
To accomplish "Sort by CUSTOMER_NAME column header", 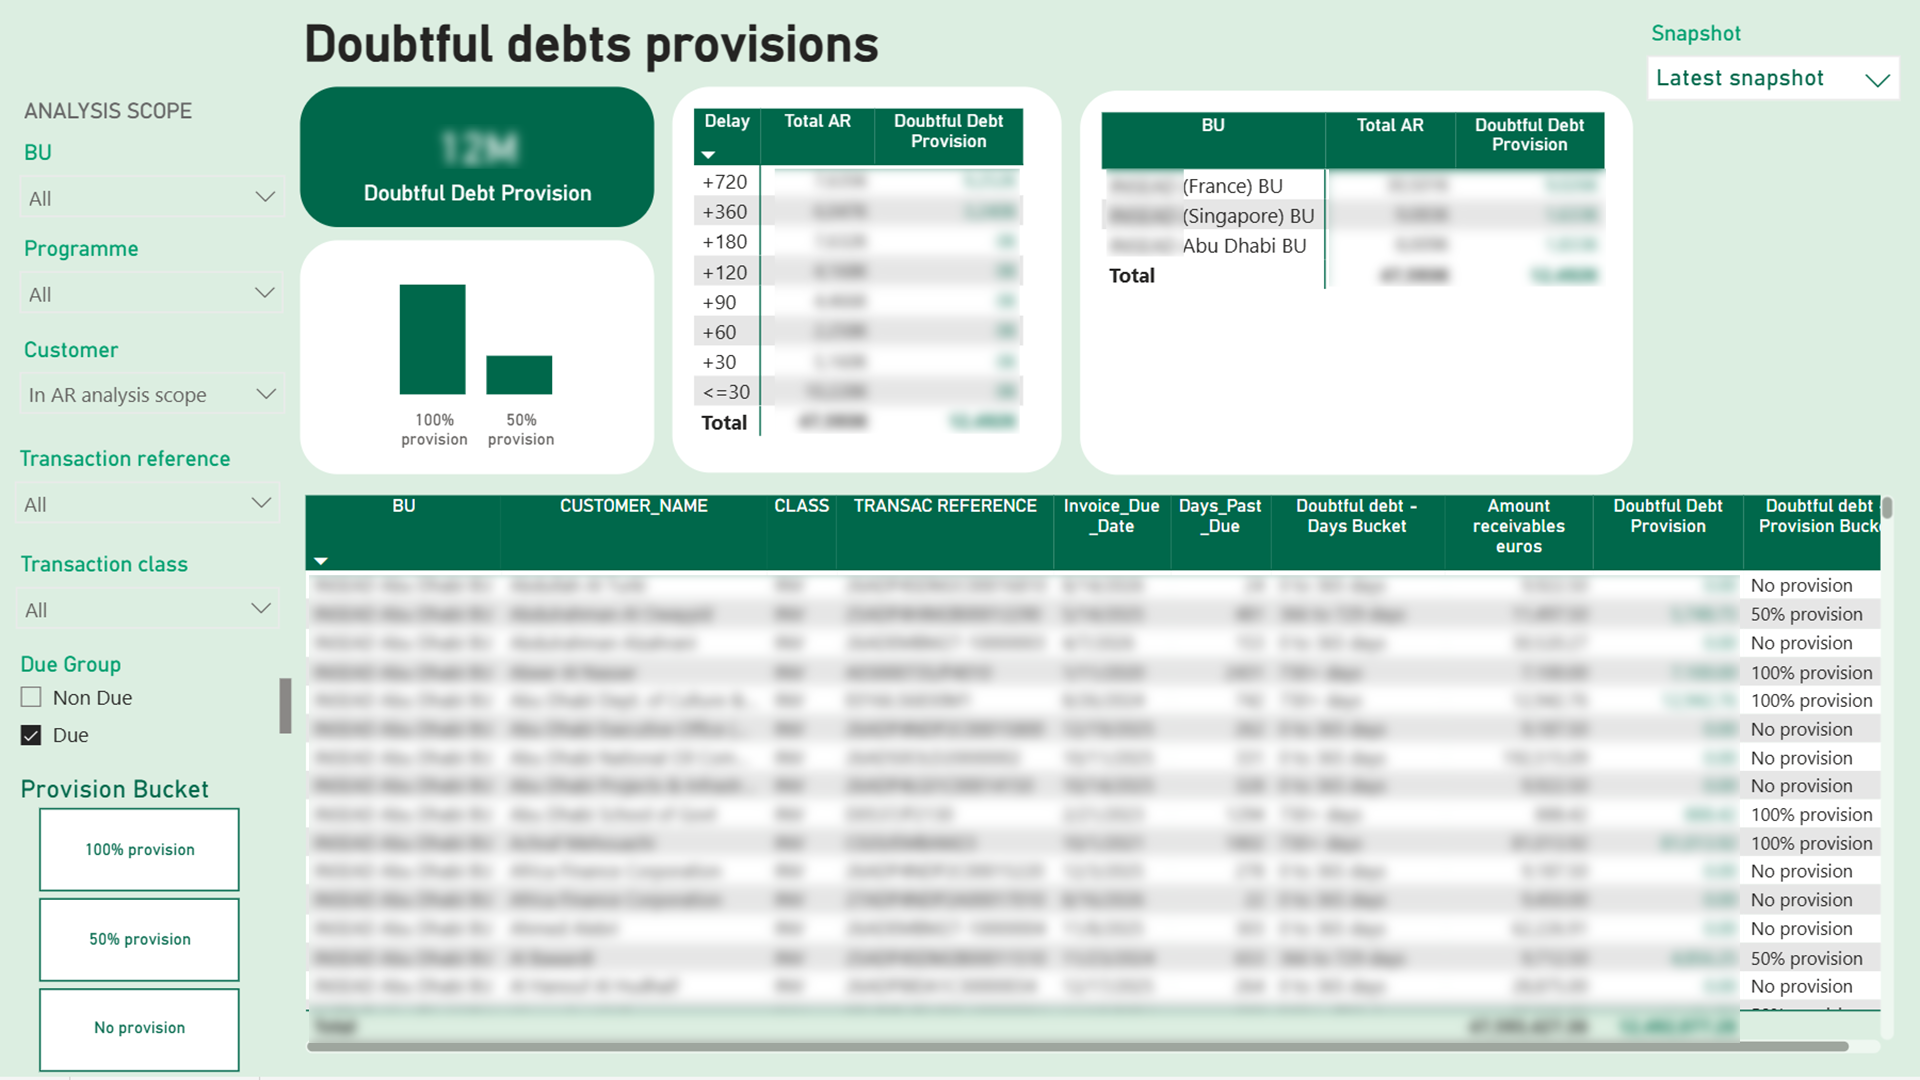I will tap(633, 506).
